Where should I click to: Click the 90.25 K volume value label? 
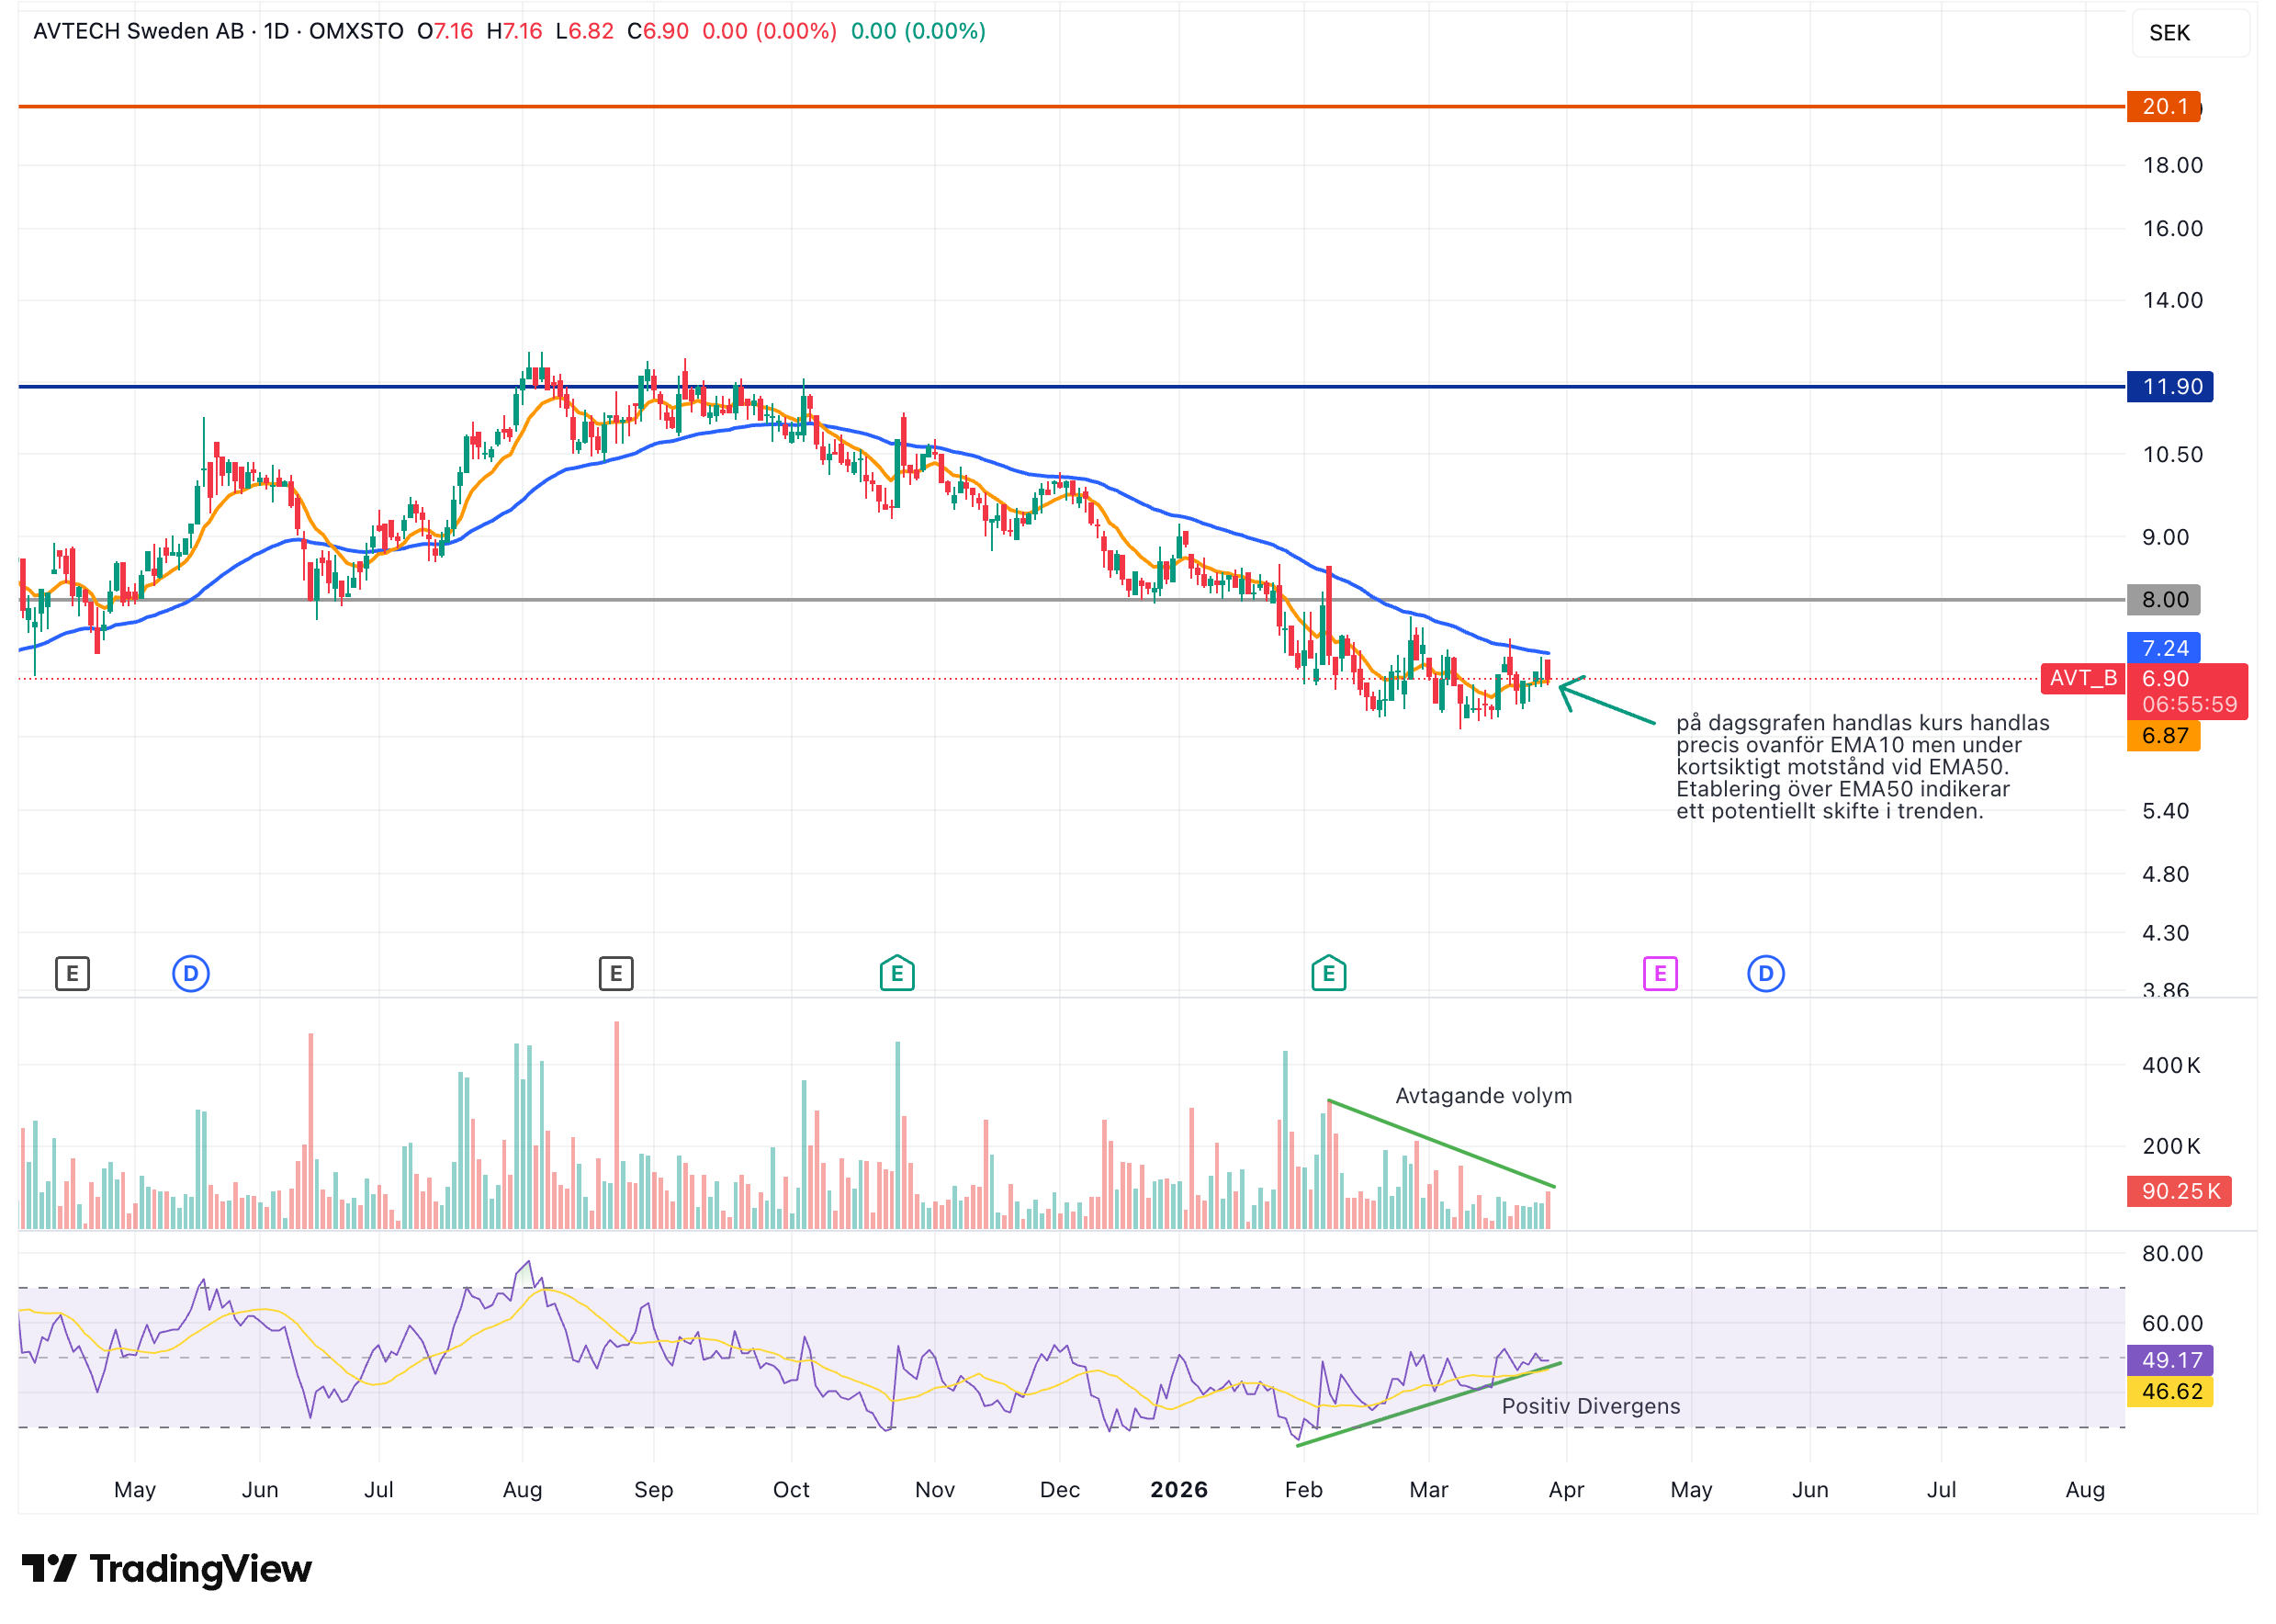(2178, 1191)
